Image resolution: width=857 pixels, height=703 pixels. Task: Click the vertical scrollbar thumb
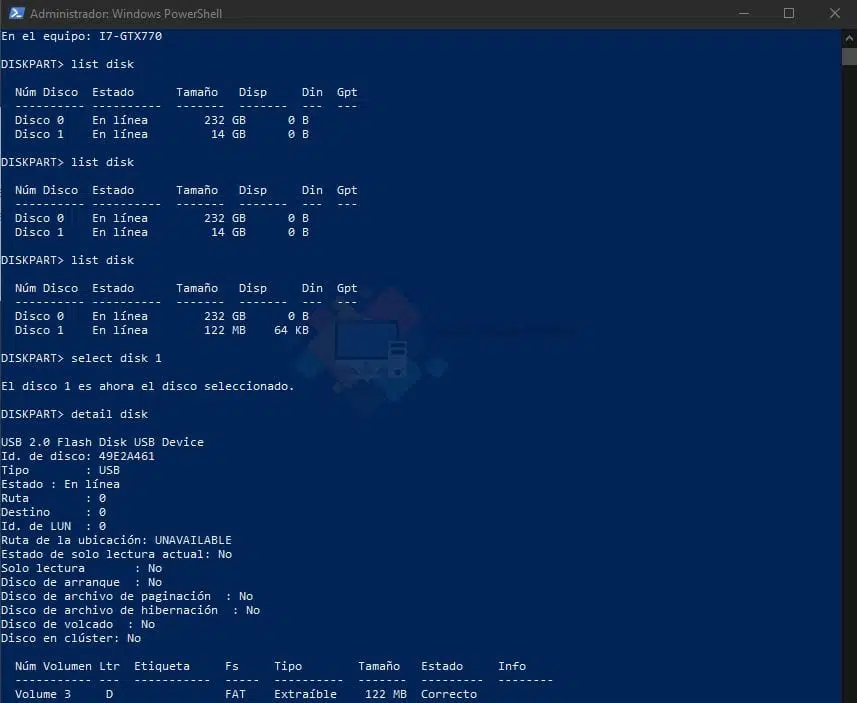point(849,57)
